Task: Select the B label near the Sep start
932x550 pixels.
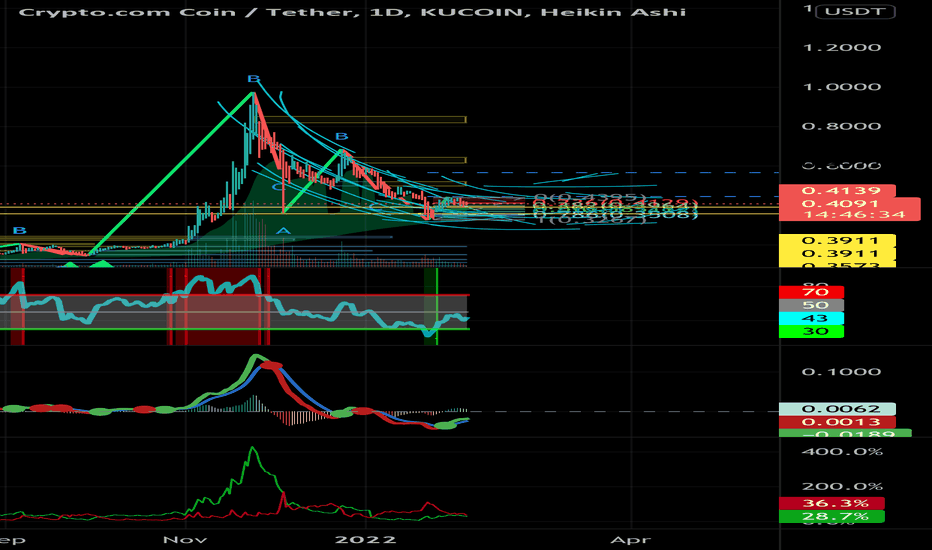Action: [x=20, y=231]
